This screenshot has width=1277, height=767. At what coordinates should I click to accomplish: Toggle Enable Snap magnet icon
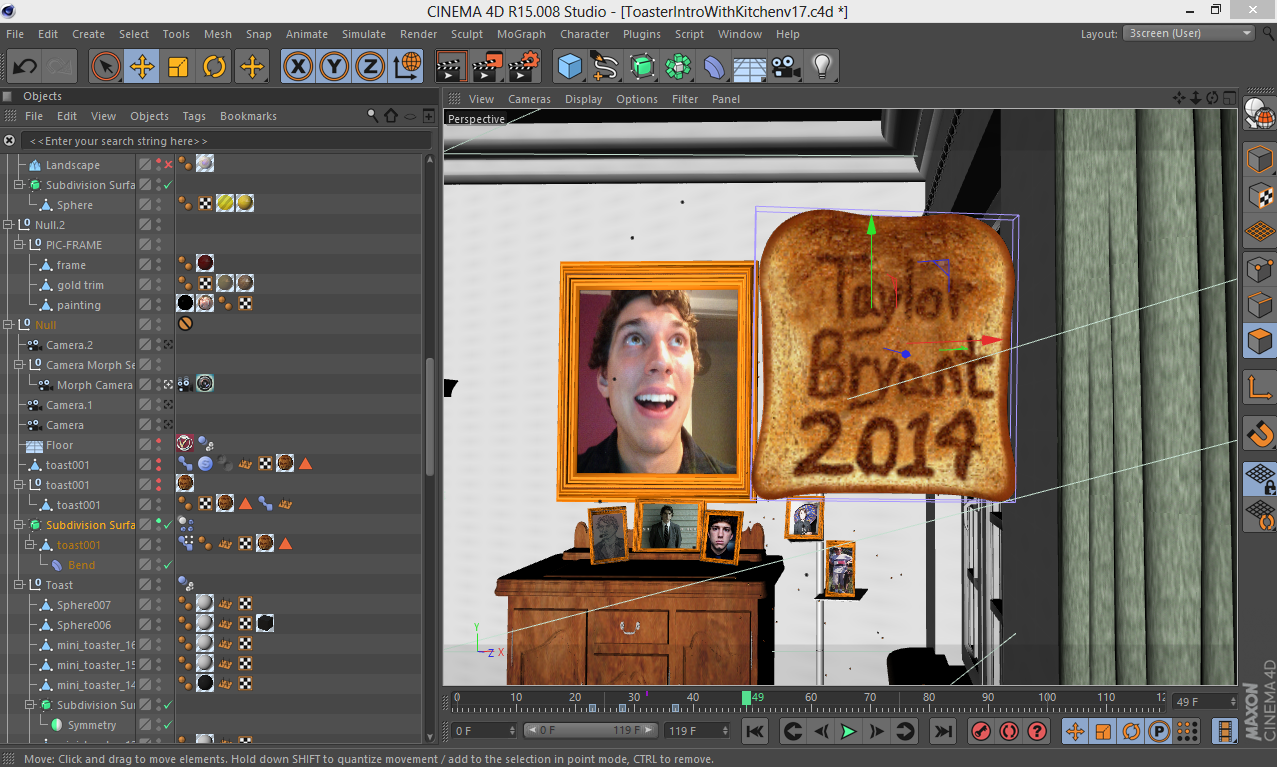pyautogui.click(x=1259, y=434)
